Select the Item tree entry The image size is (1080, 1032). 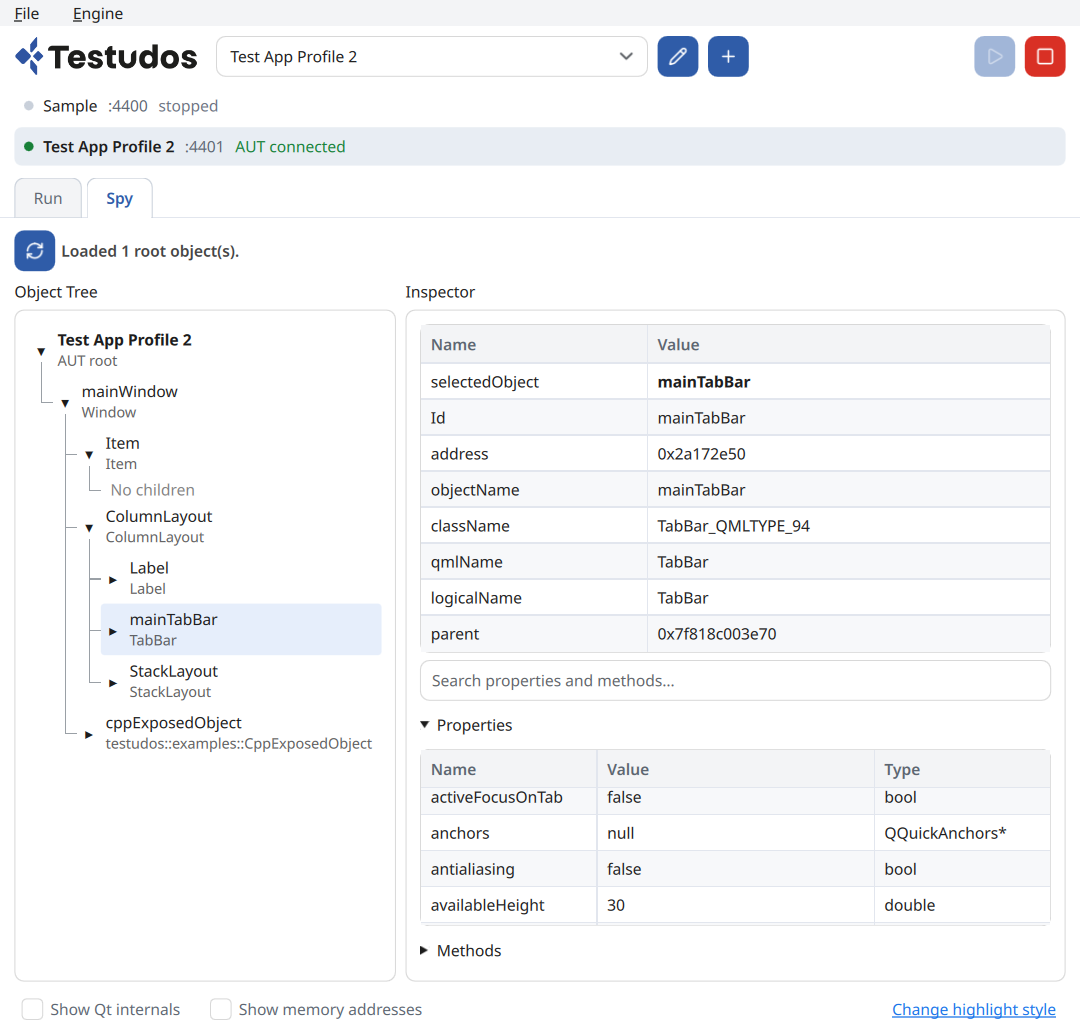pyautogui.click(x=122, y=453)
